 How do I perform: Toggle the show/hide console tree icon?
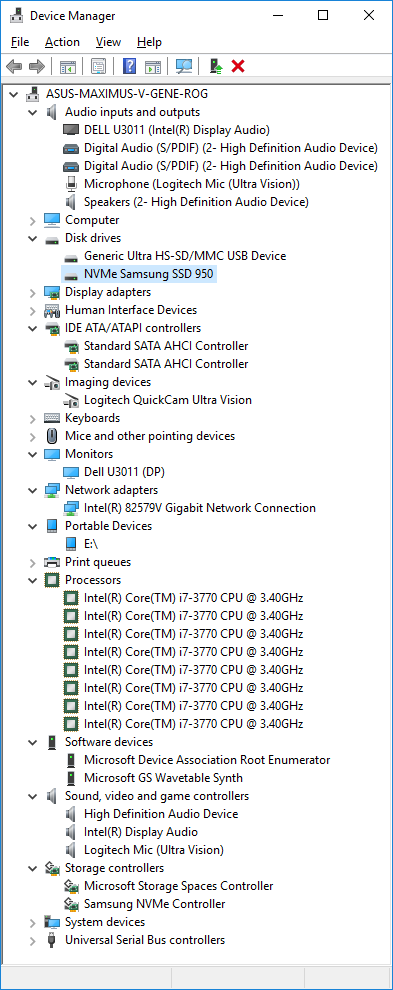[68, 66]
